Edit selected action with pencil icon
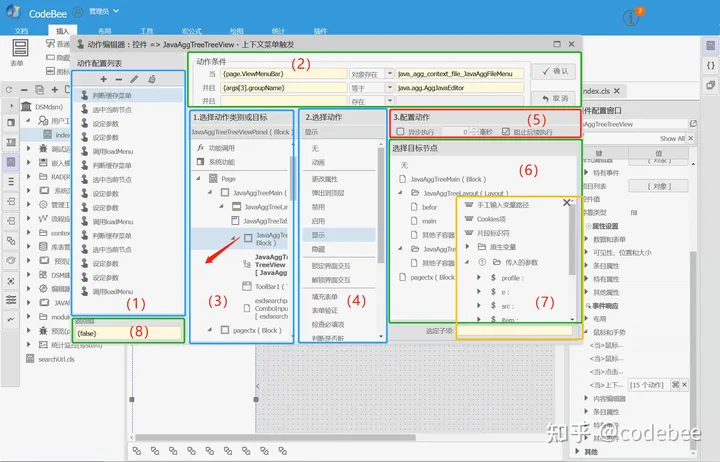 click(134, 79)
